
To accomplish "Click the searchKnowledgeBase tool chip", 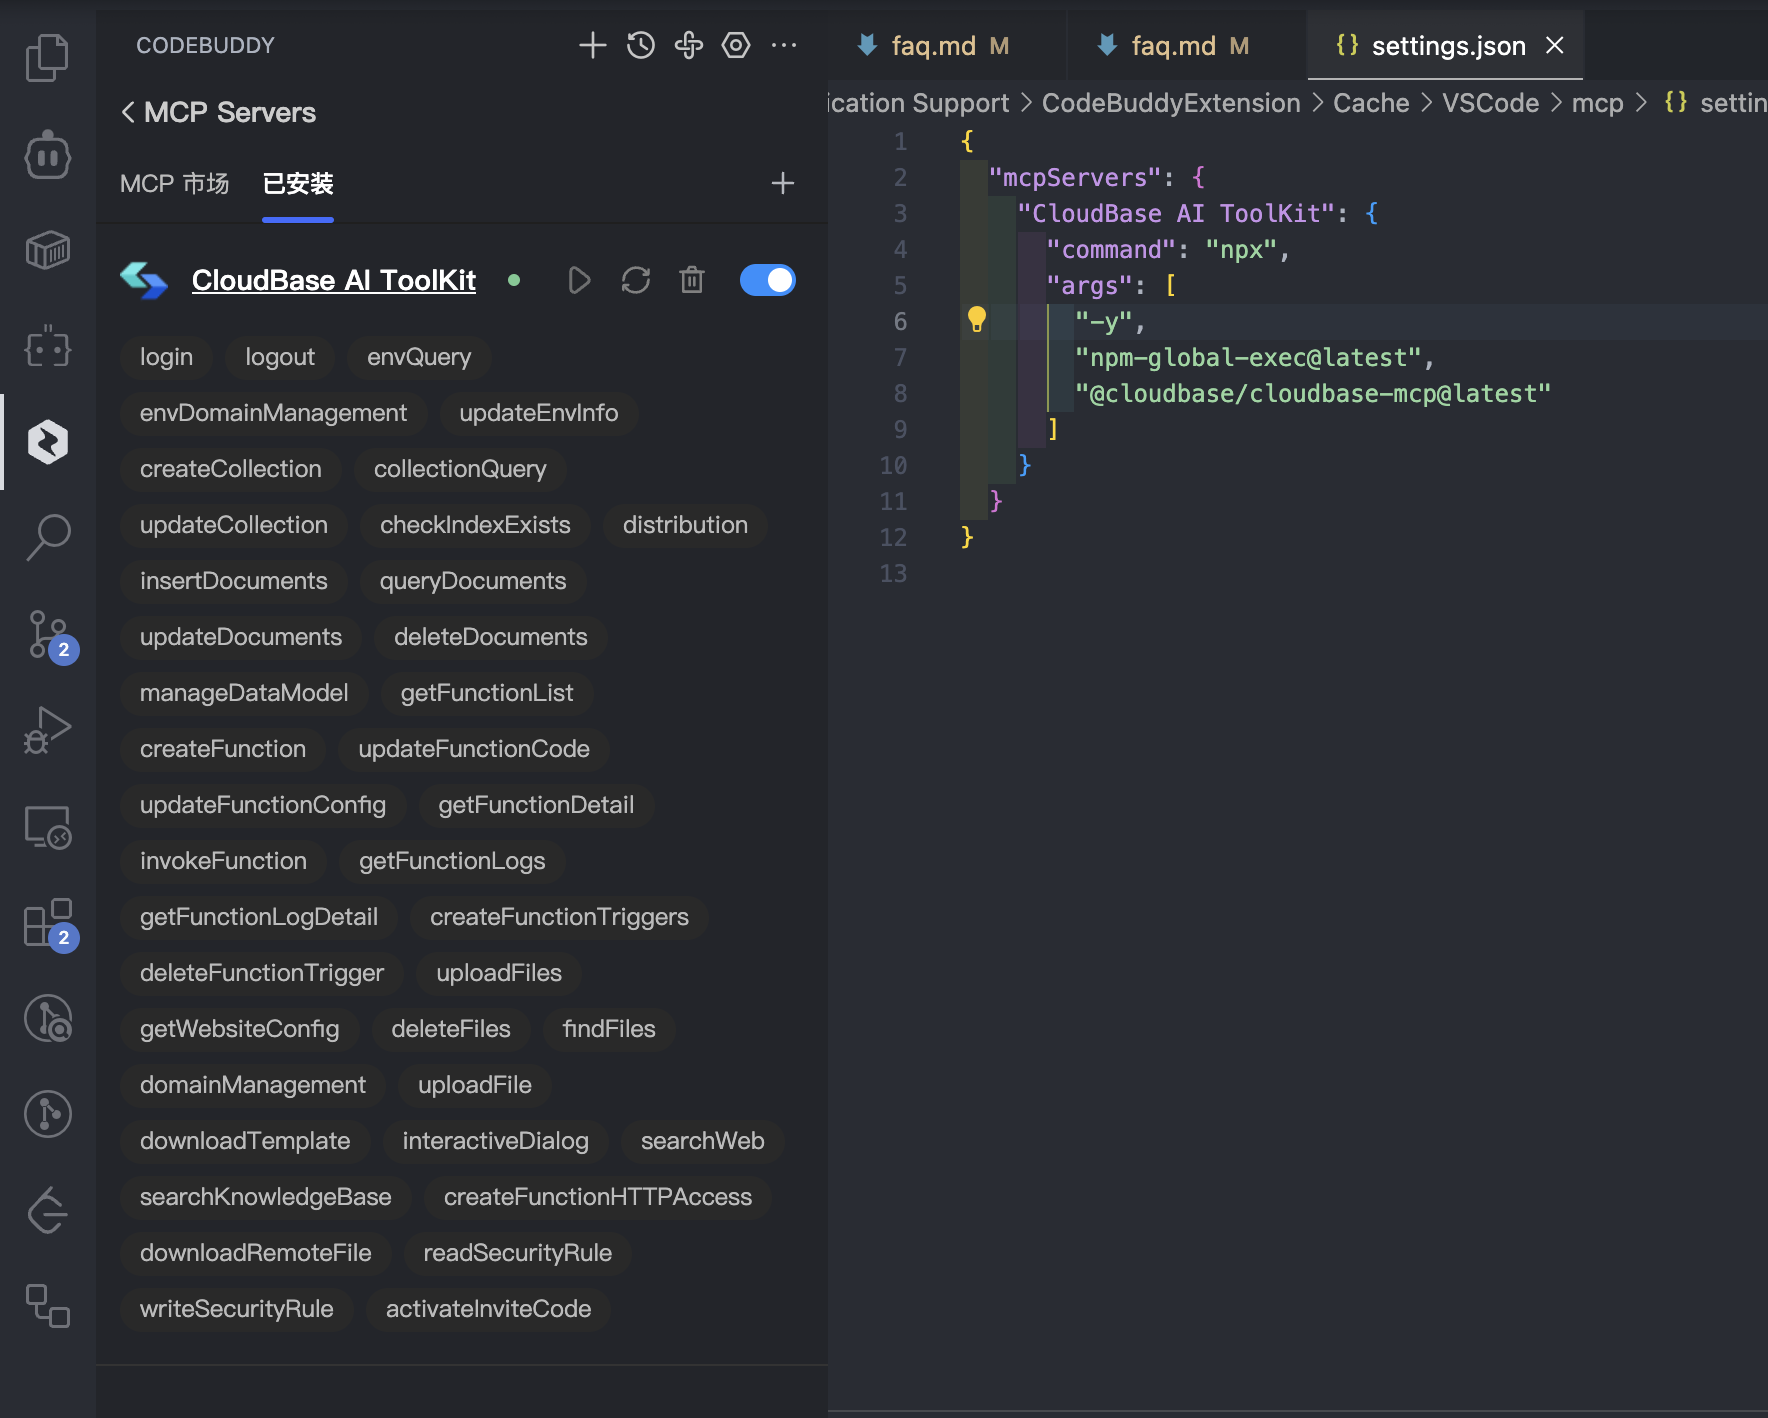I will click(265, 1197).
